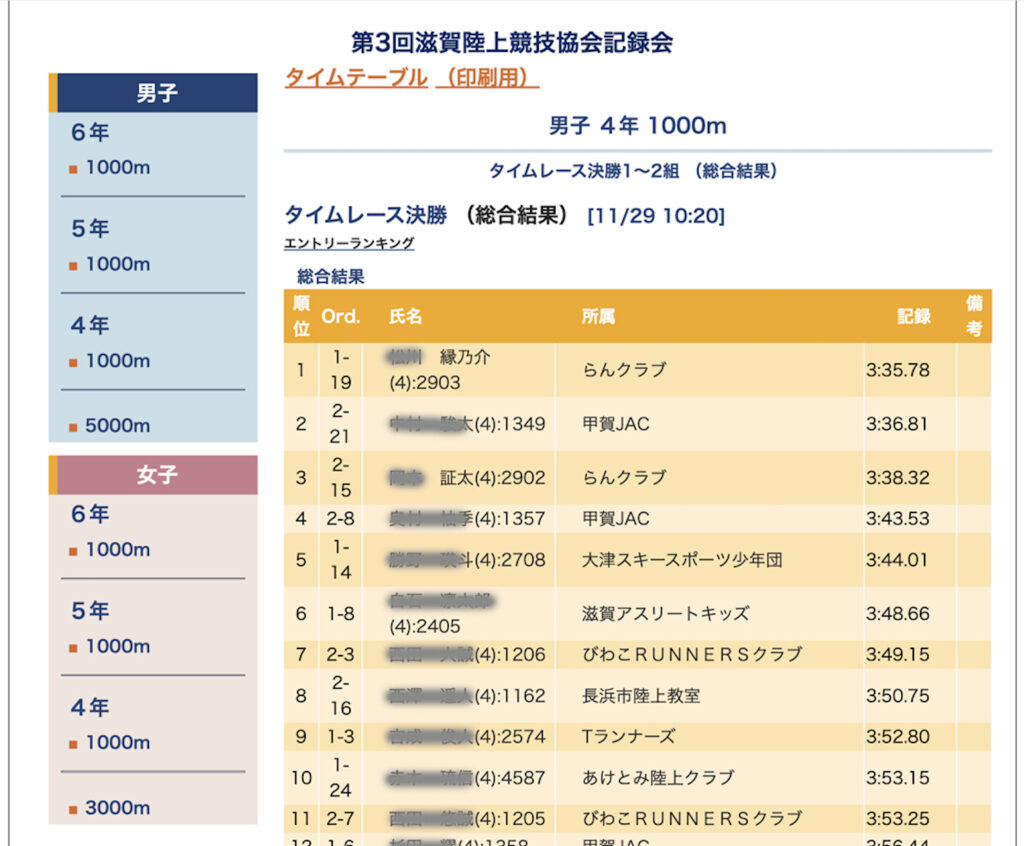1024x846 pixels.
Task: Open the タイムテーブル link
Action: click(356, 78)
